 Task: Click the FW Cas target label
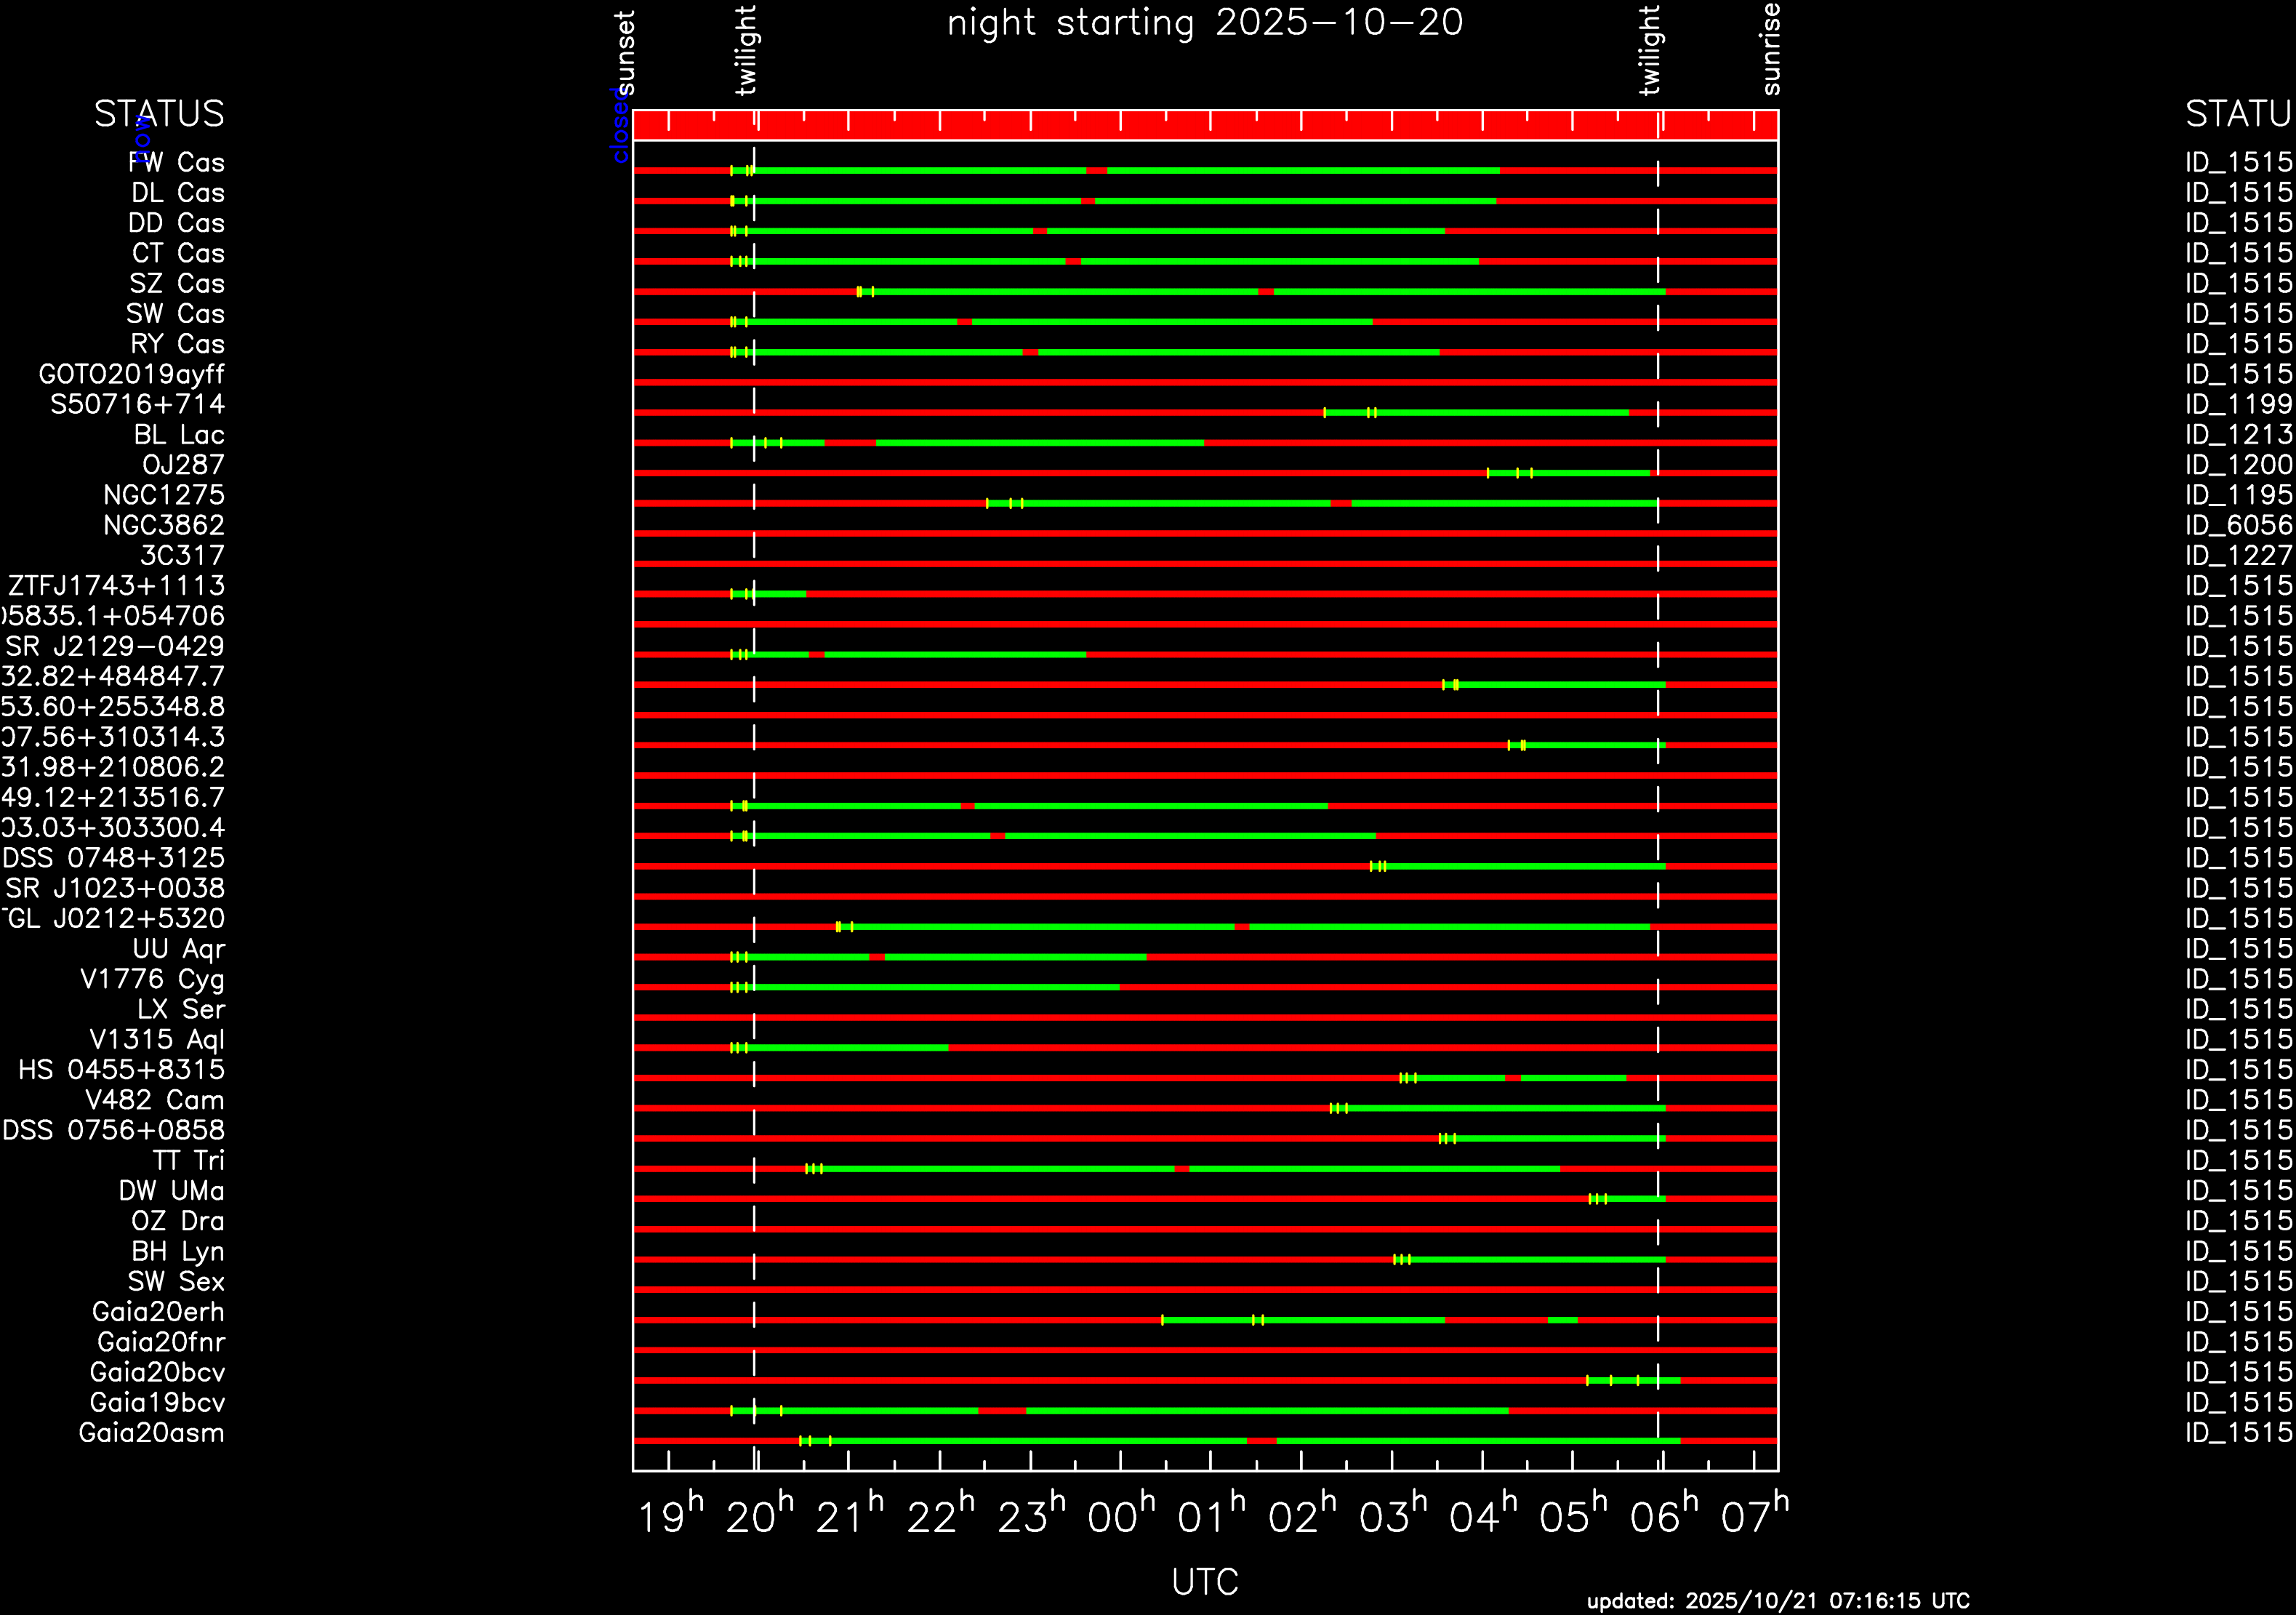tap(177, 163)
